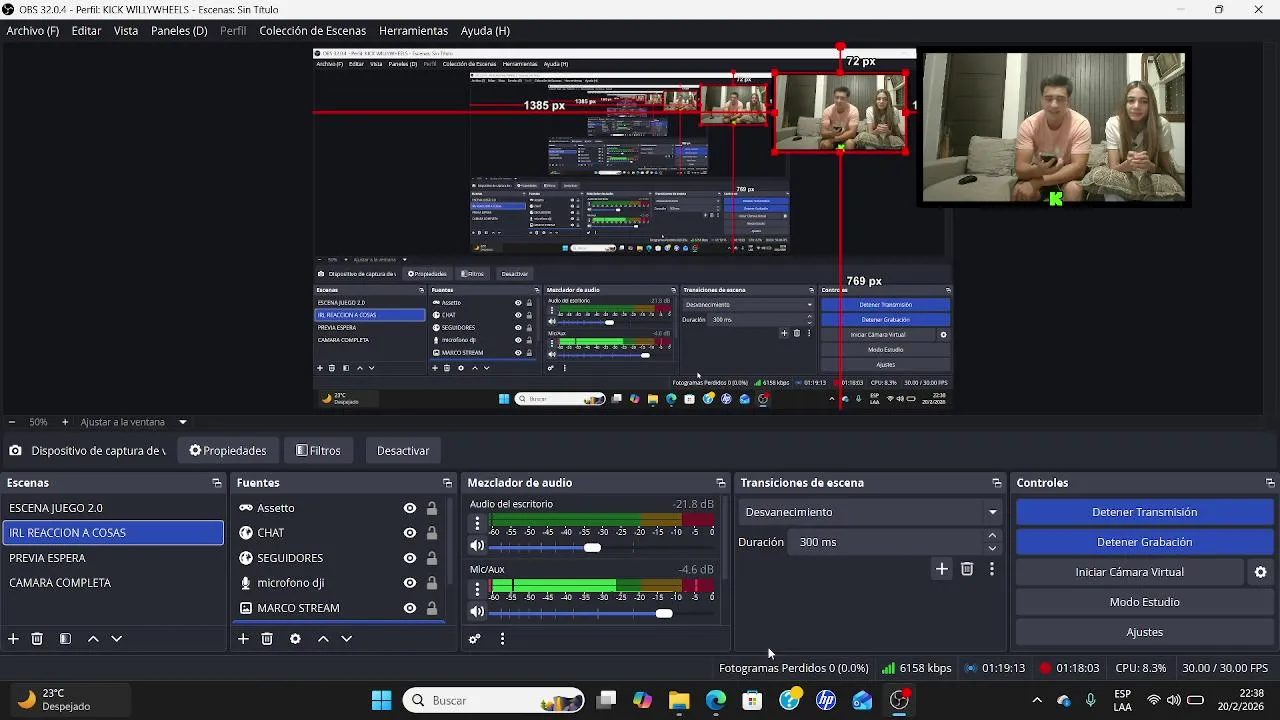Open the Herramientas menu
This screenshot has width=1280, height=720.
click(413, 31)
